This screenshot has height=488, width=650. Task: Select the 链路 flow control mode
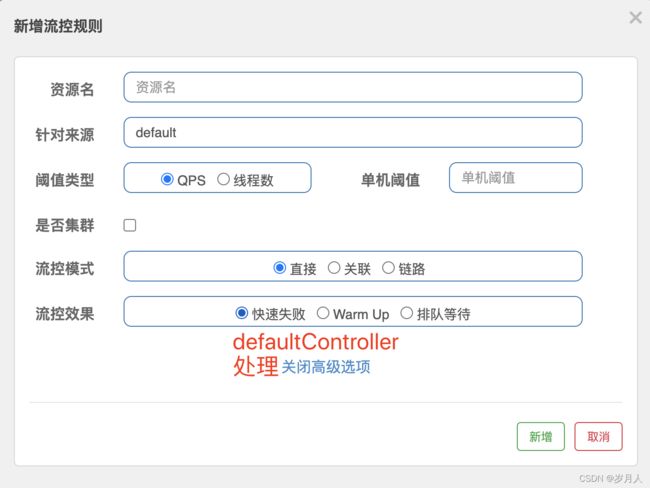pyautogui.click(x=388, y=267)
